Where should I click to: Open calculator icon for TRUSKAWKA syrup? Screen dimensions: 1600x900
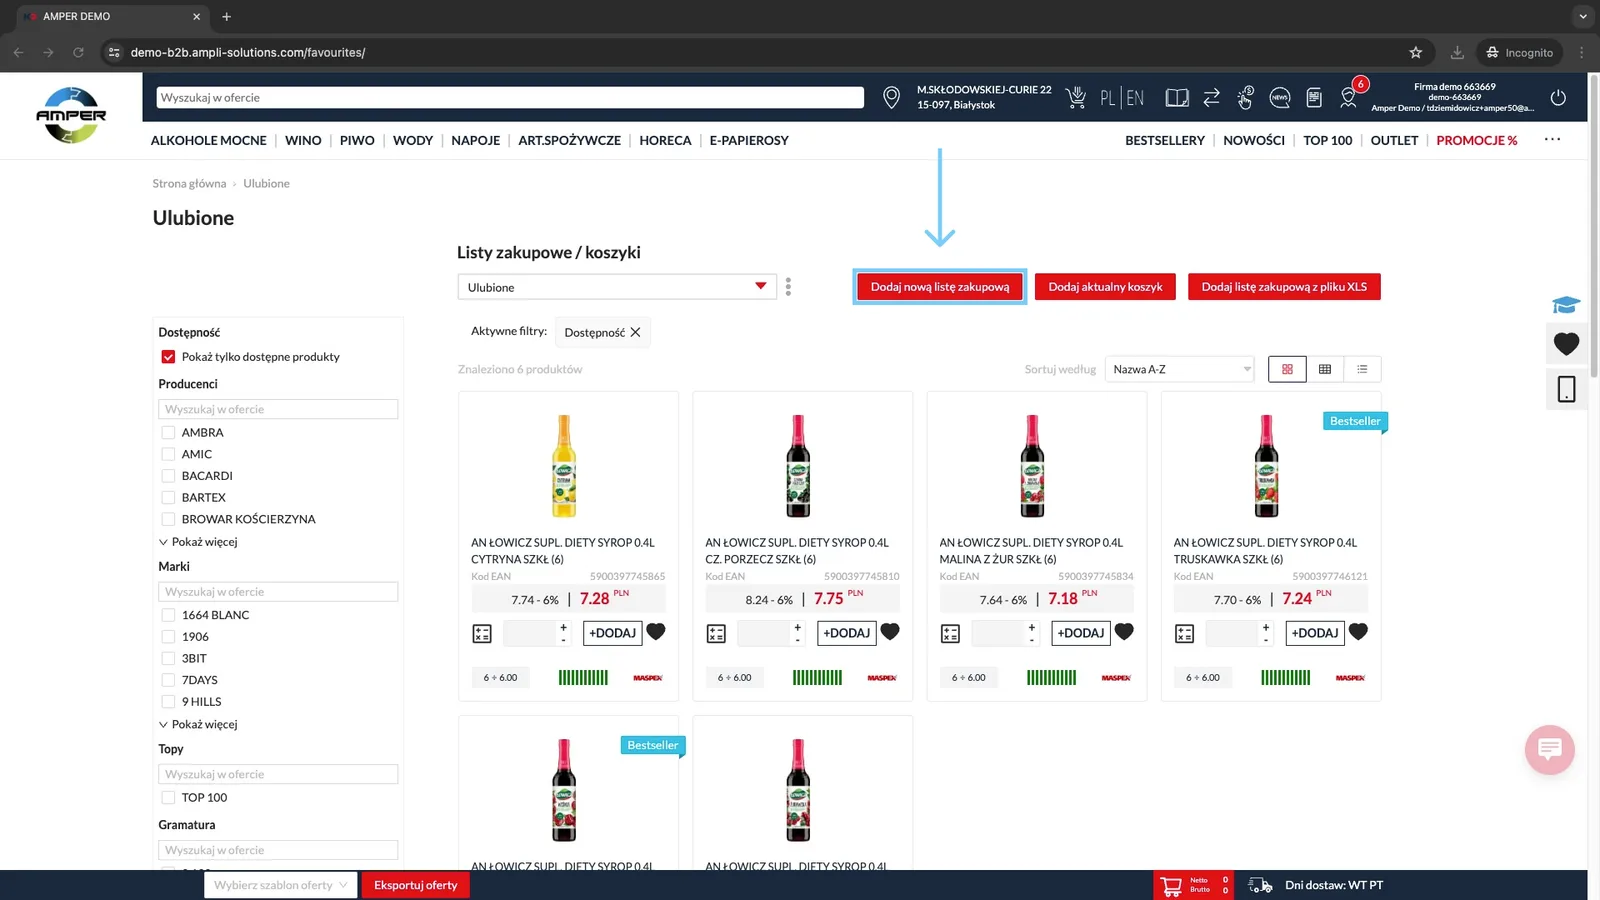point(1184,633)
